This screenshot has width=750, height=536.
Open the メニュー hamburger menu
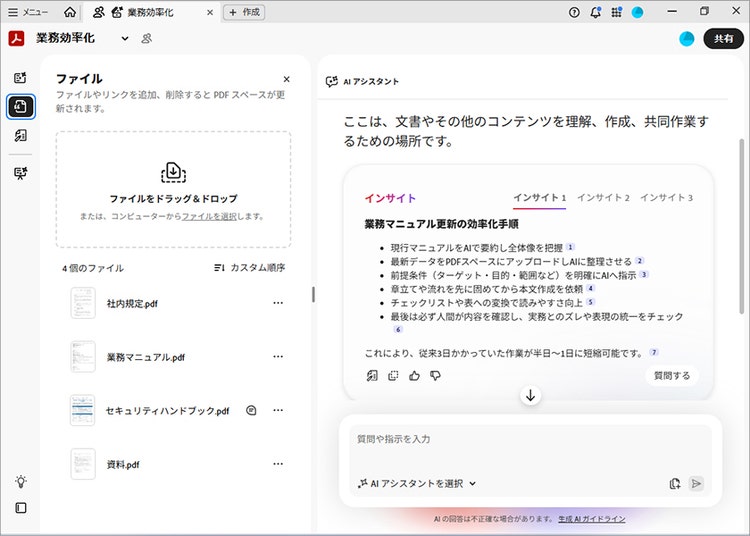(28, 12)
